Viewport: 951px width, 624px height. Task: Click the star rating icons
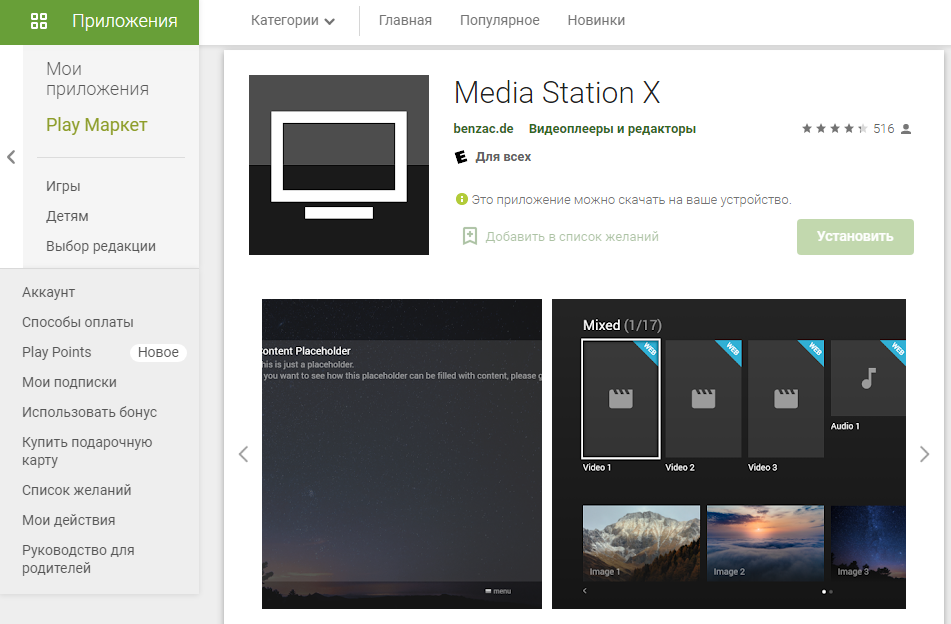click(x=833, y=129)
